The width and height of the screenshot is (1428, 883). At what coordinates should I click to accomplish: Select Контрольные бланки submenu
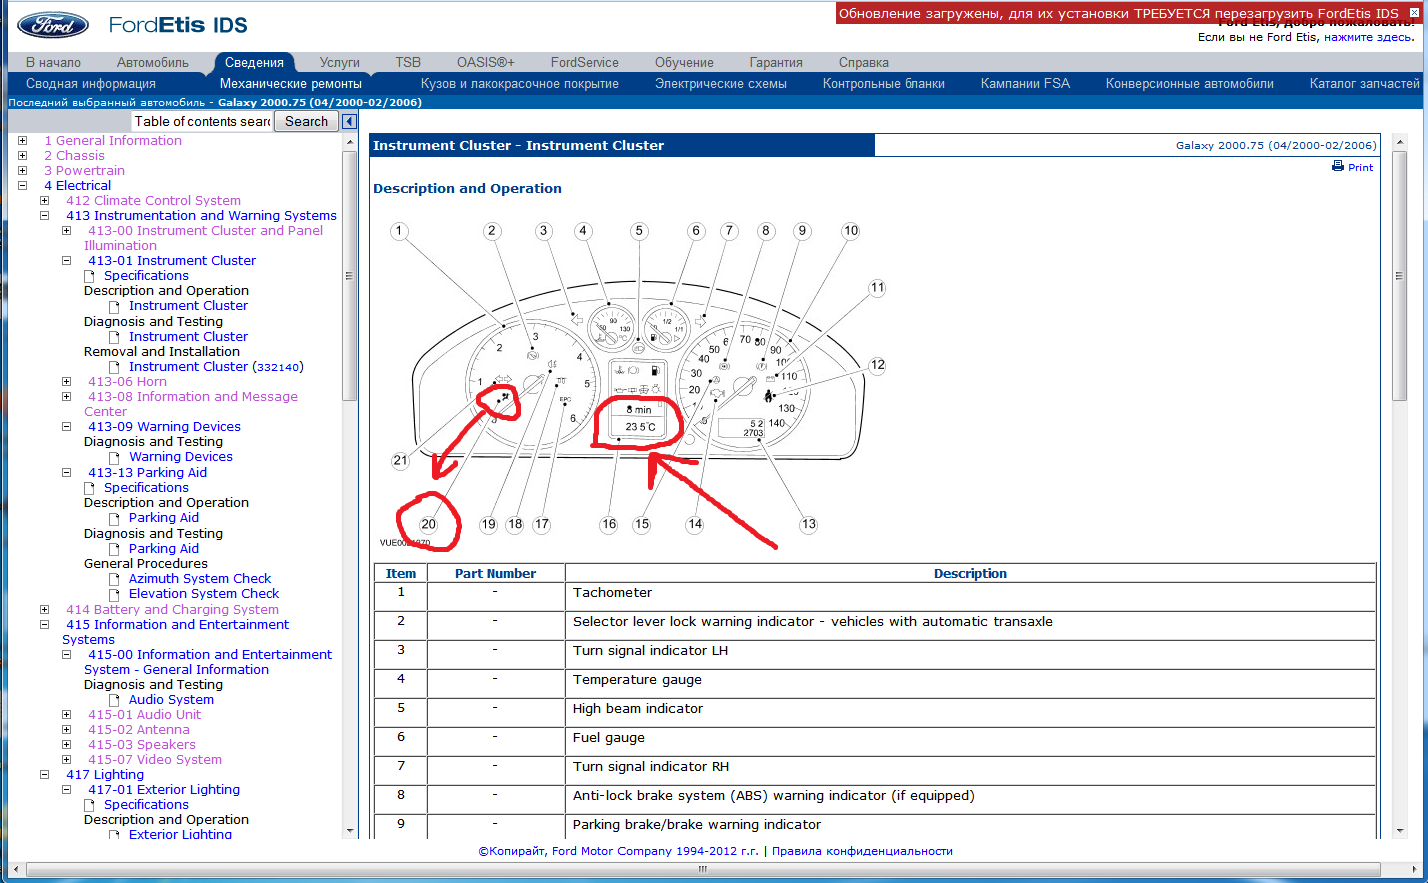click(x=884, y=84)
